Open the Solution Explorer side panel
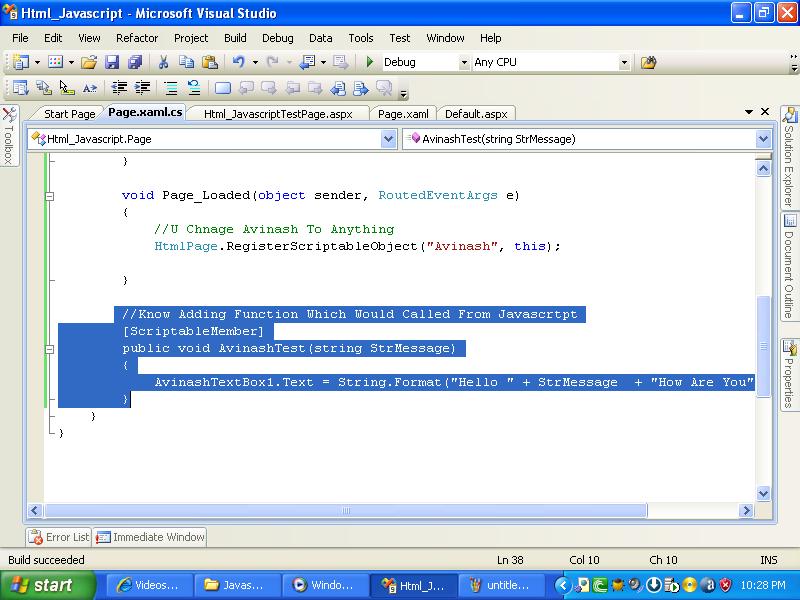800x600 pixels. (789, 157)
